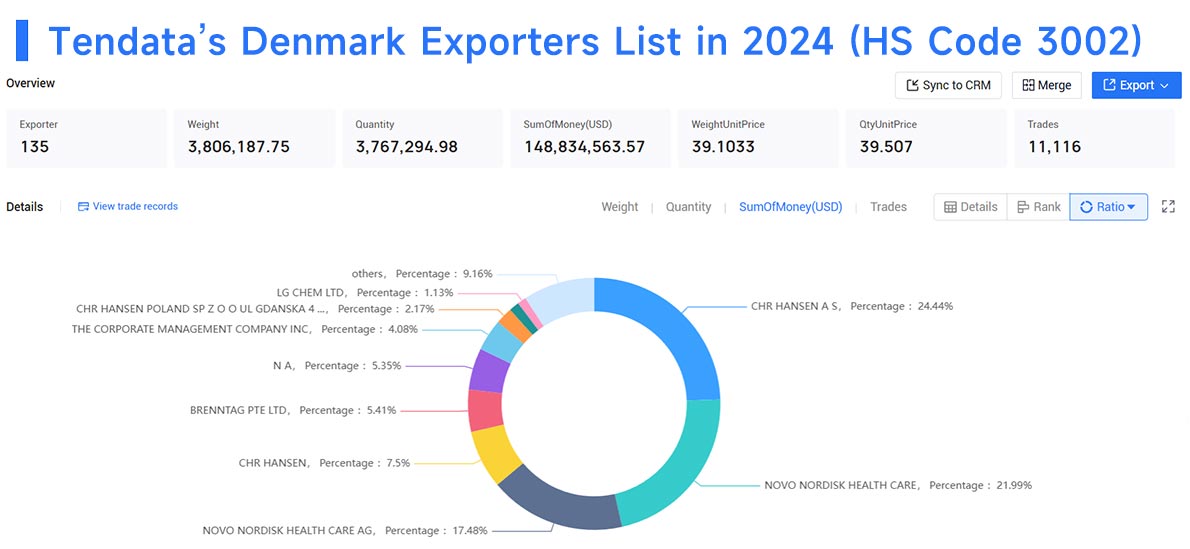Click the LG CHEM LTD 1.13% label
The height and width of the screenshot is (549, 1190).
tap(364, 292)
